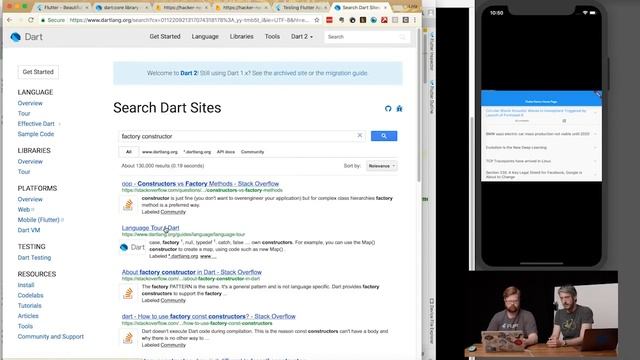
Task: Open the Sort by Relevance dropdown
Action: (382, 166)
